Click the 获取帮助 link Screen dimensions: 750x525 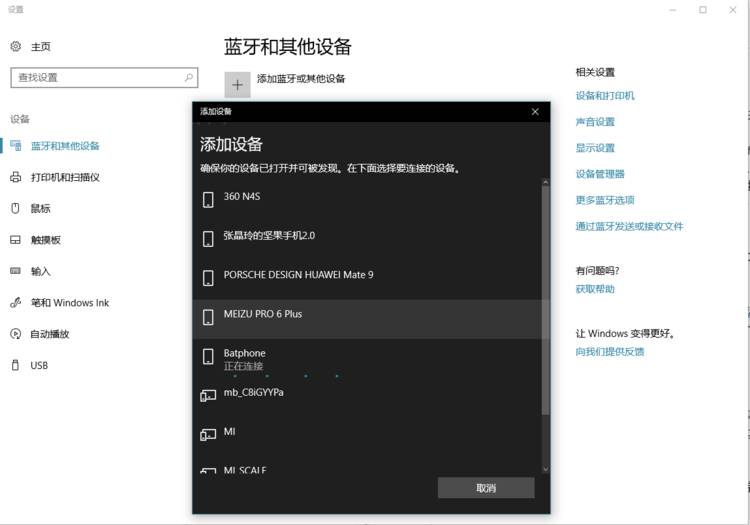[595, 289]
